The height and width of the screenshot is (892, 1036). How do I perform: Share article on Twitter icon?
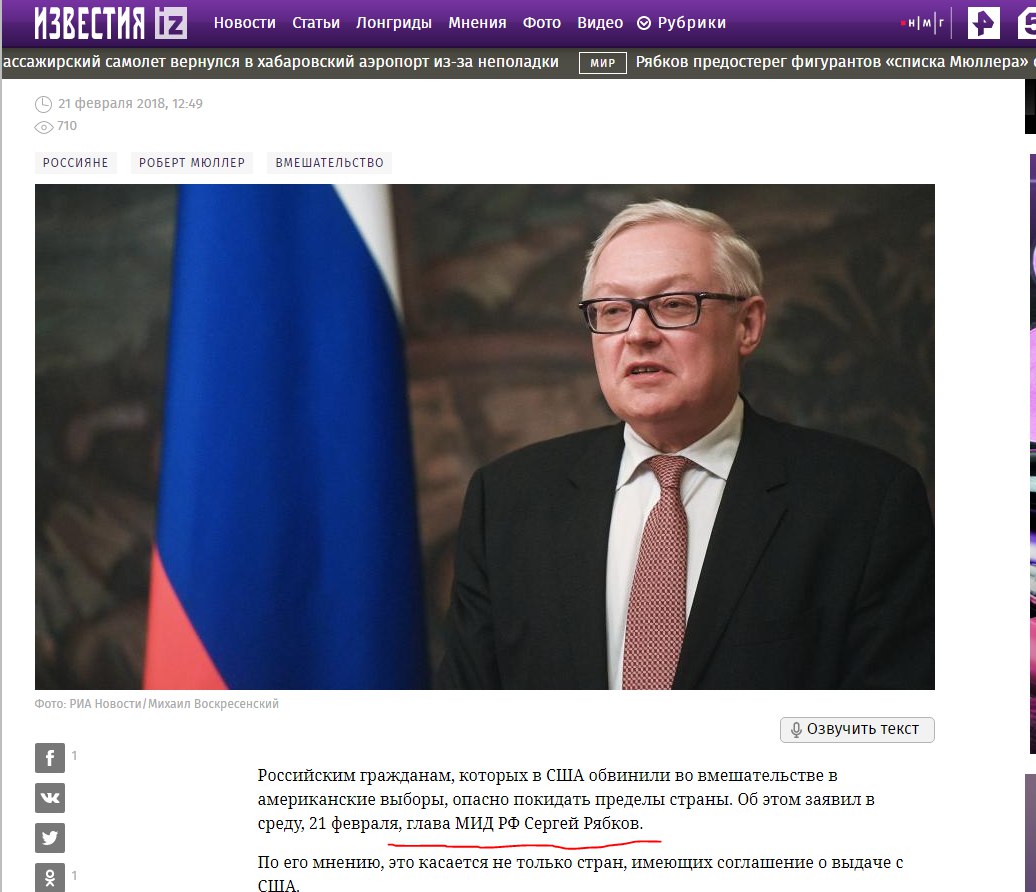tap(50, 838)
